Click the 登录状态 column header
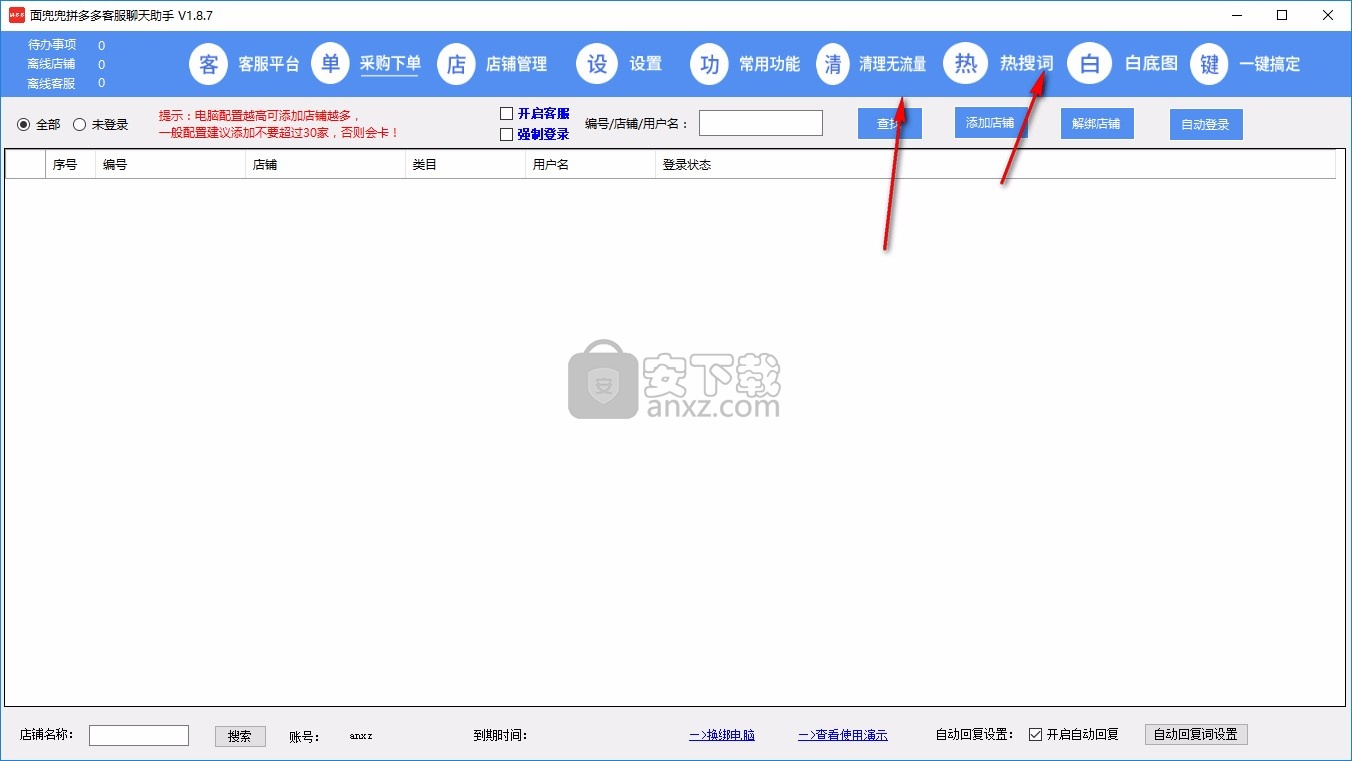The height and width of the screenshot is (761, 1352). (995, 164)
